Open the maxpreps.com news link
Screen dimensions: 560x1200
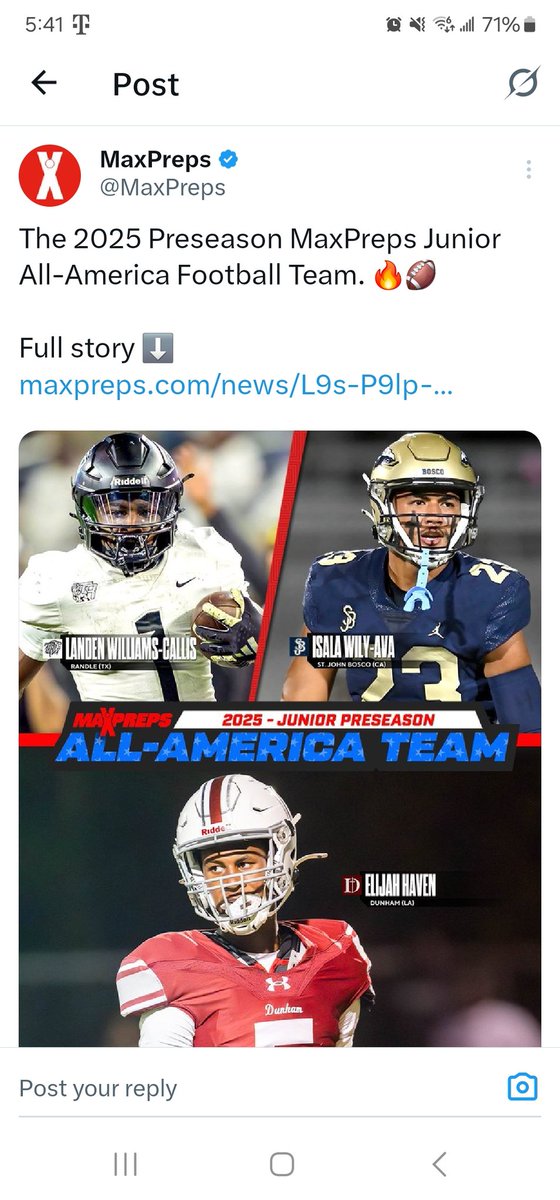236,384
